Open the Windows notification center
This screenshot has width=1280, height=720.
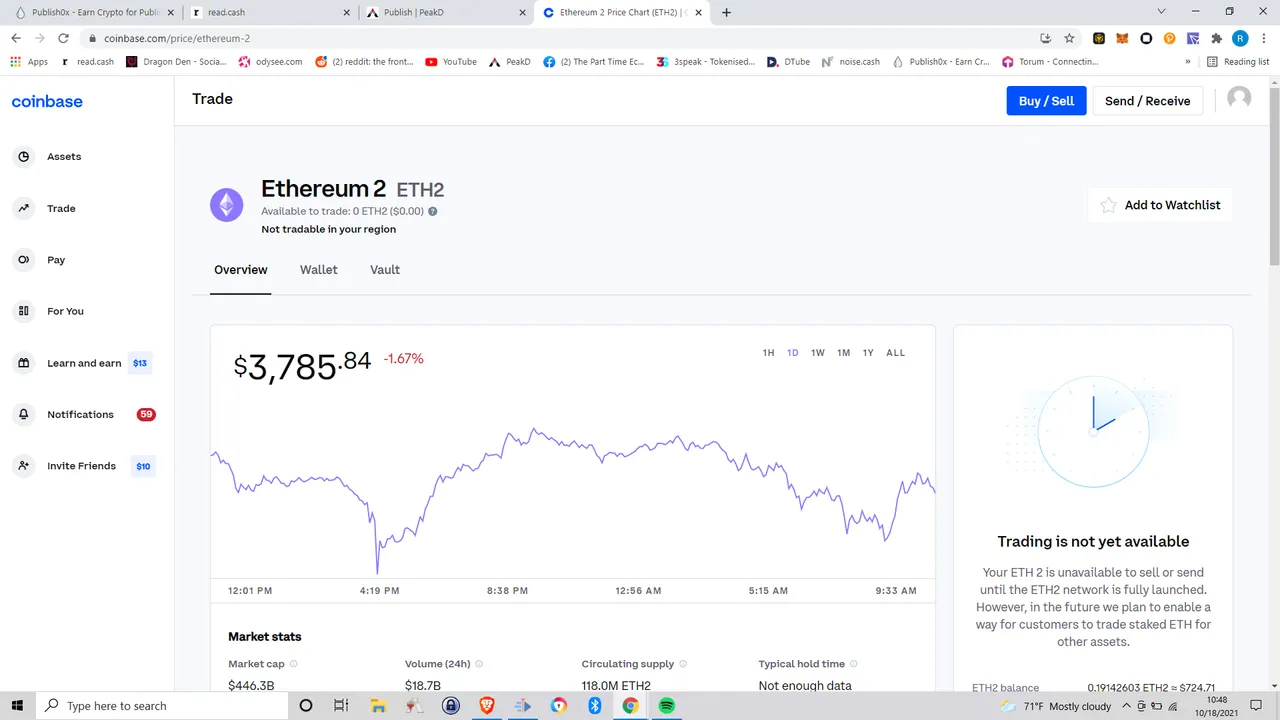click(1257, 706)
